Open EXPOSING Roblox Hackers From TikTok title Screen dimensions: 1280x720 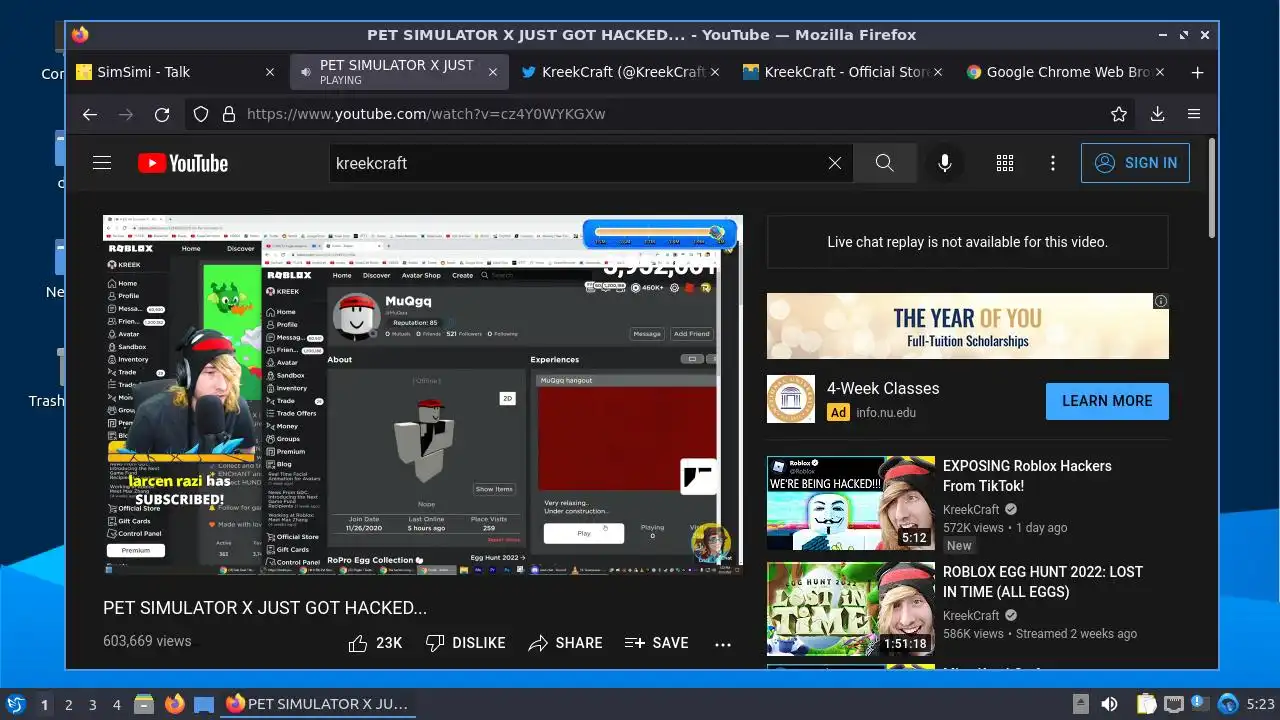(1027, 476)
